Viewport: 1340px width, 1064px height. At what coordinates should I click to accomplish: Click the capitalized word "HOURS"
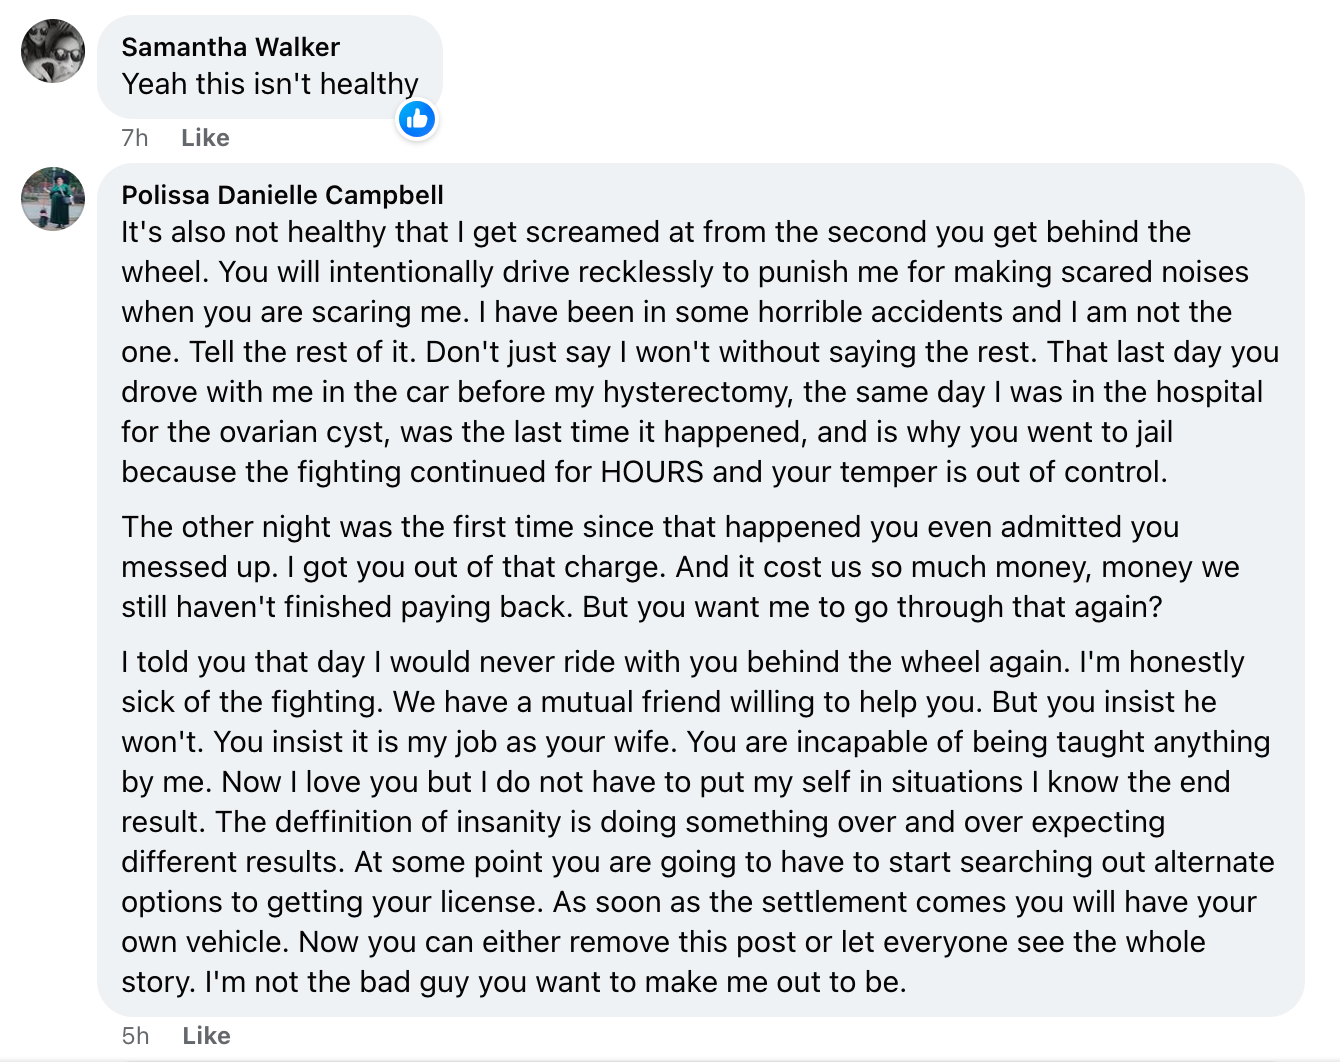point(652,472)
